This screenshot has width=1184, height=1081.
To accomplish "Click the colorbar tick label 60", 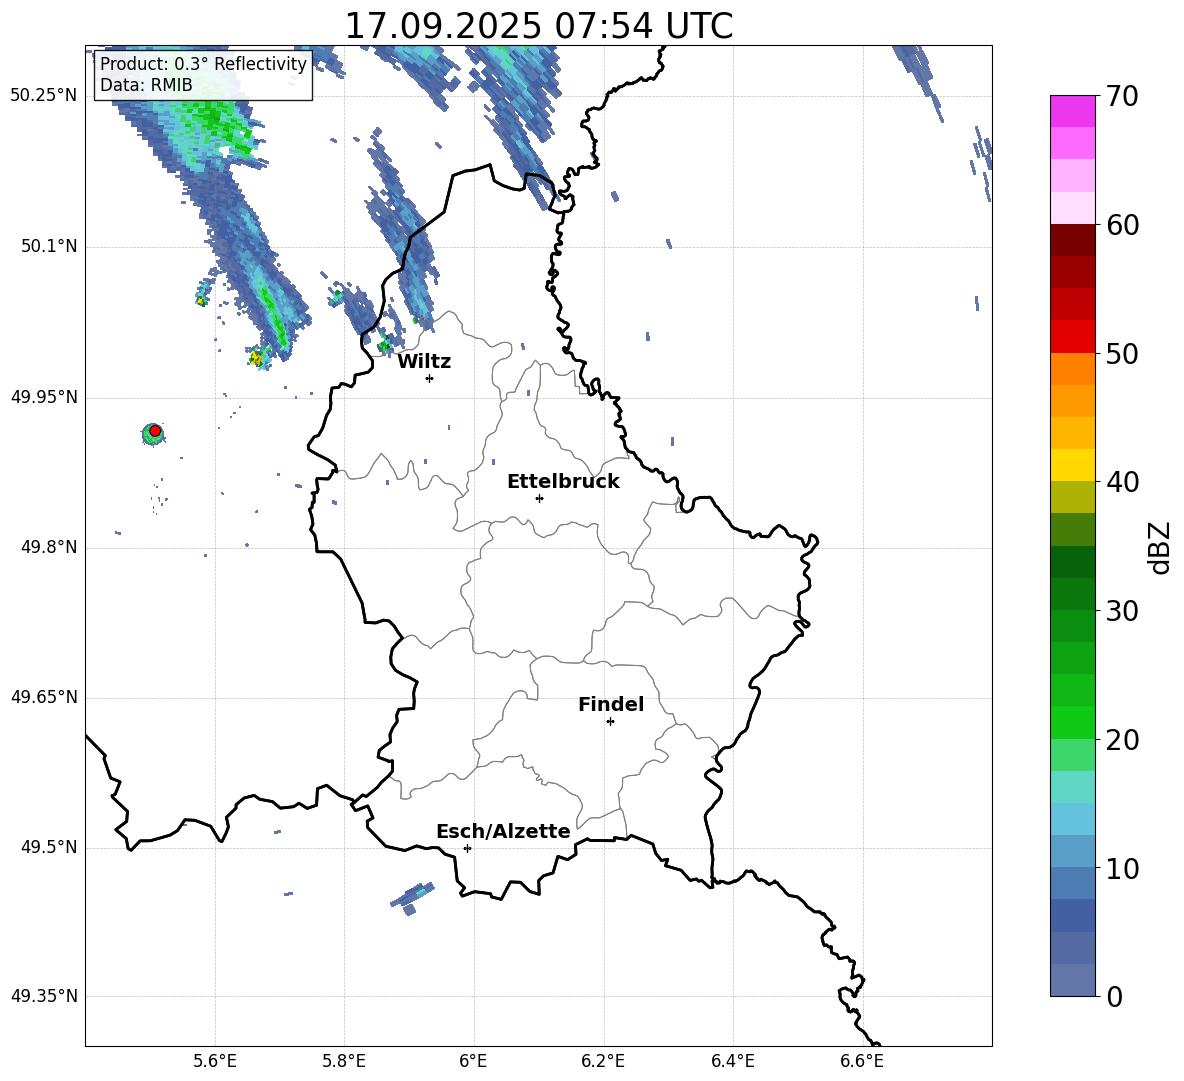I will tap(1122, 225).
